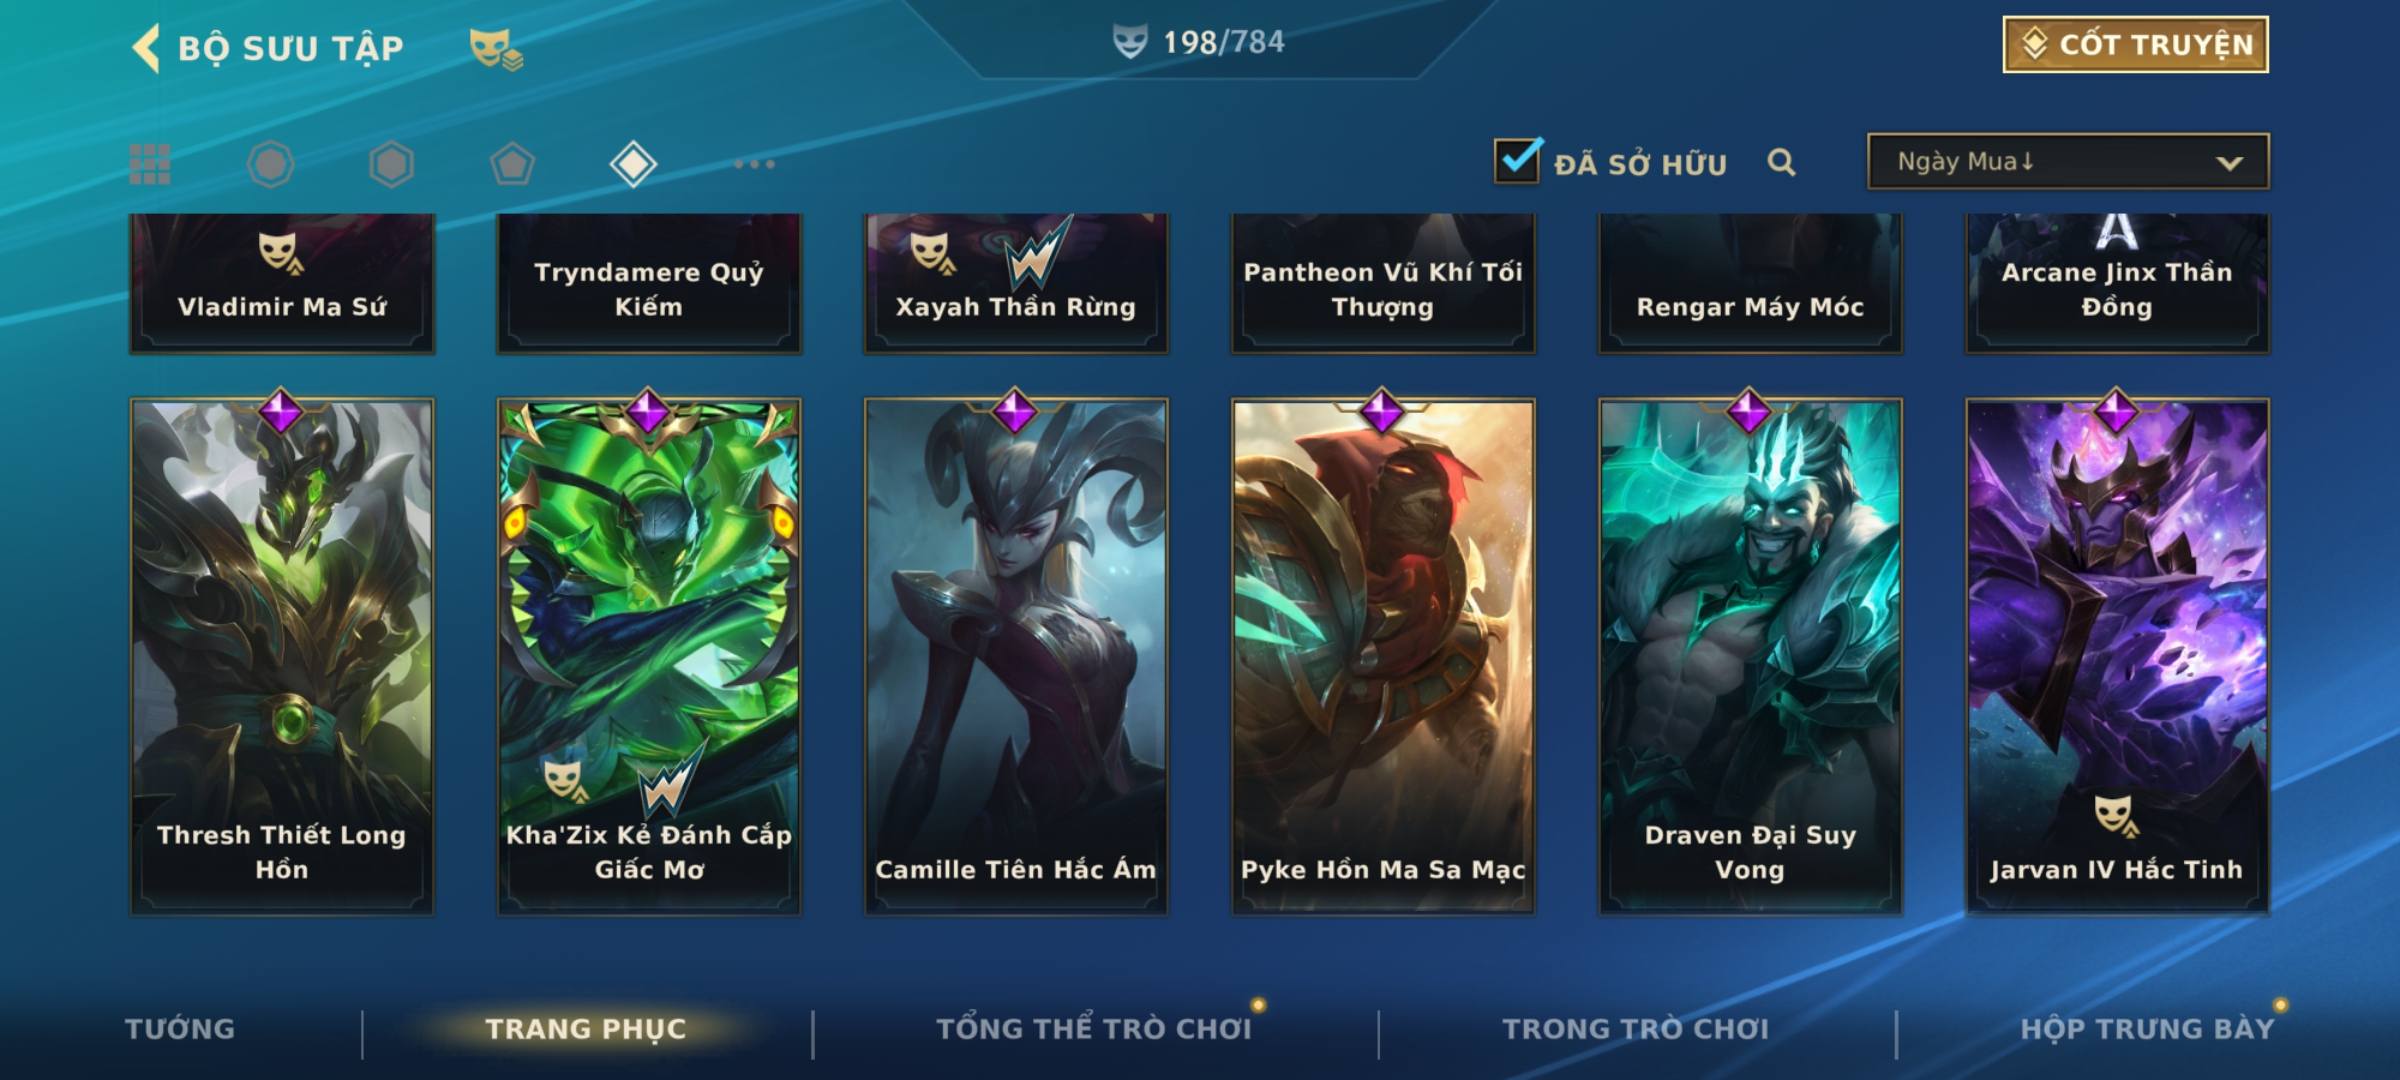
Task: Show more rarity filters via the three dots
Action: 754,164
